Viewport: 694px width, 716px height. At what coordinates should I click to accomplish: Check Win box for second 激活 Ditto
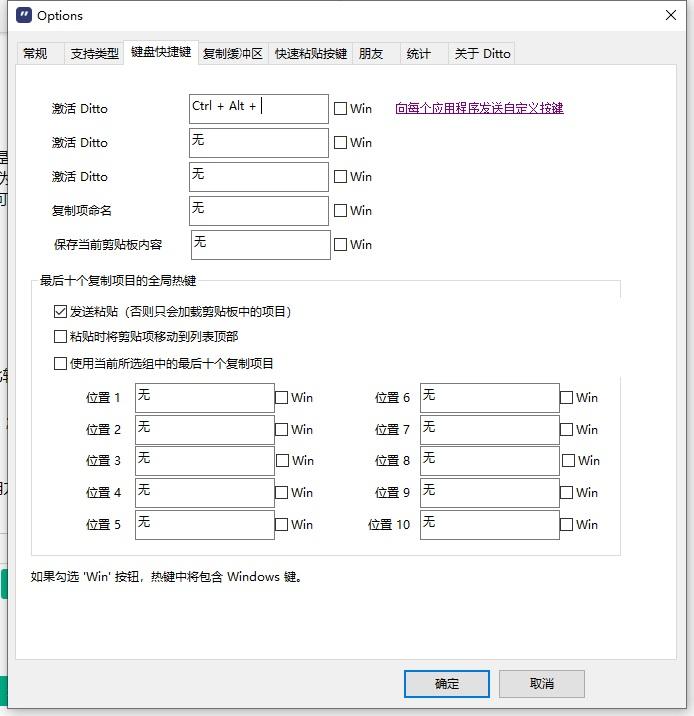click(x=353, y=142)
